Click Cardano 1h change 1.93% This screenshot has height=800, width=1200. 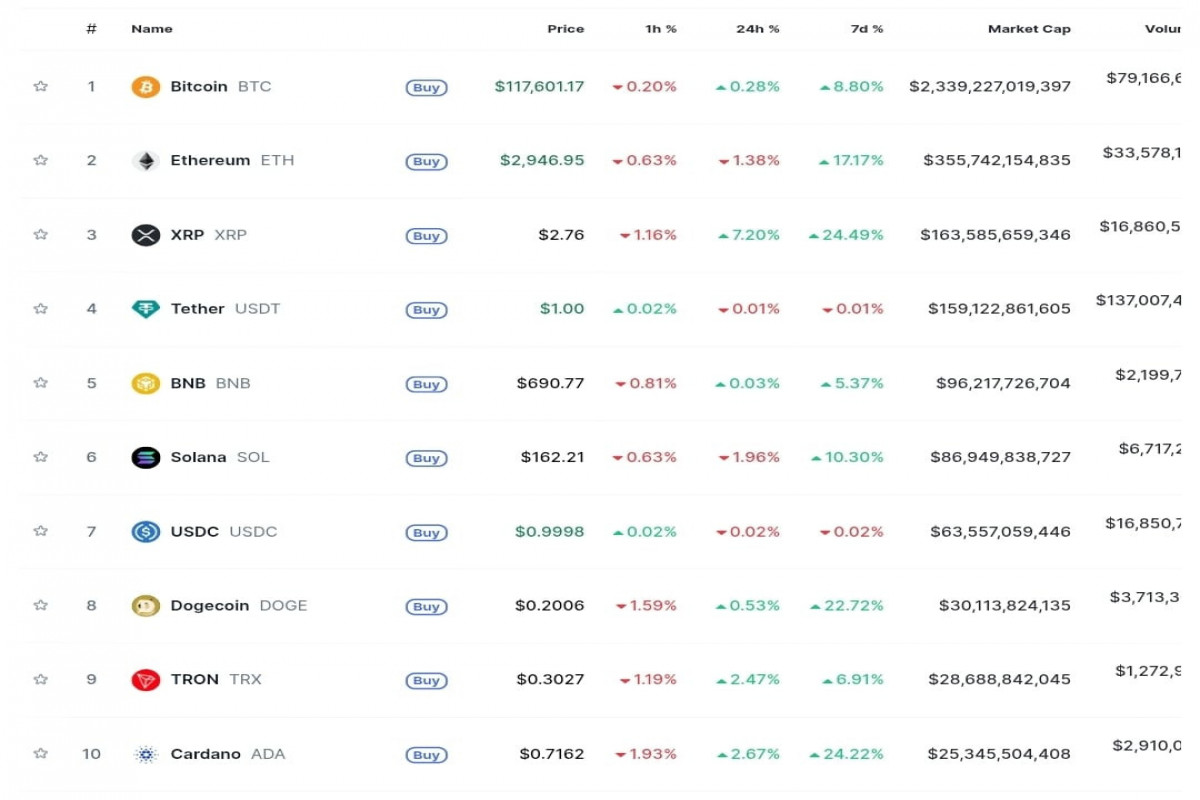click(646, 754)
